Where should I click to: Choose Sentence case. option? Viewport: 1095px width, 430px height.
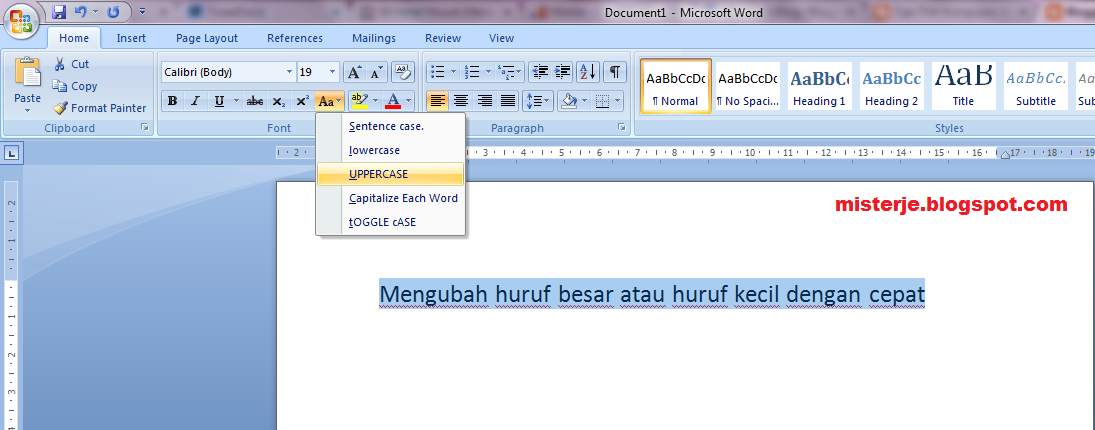click(x=390, y=126)
